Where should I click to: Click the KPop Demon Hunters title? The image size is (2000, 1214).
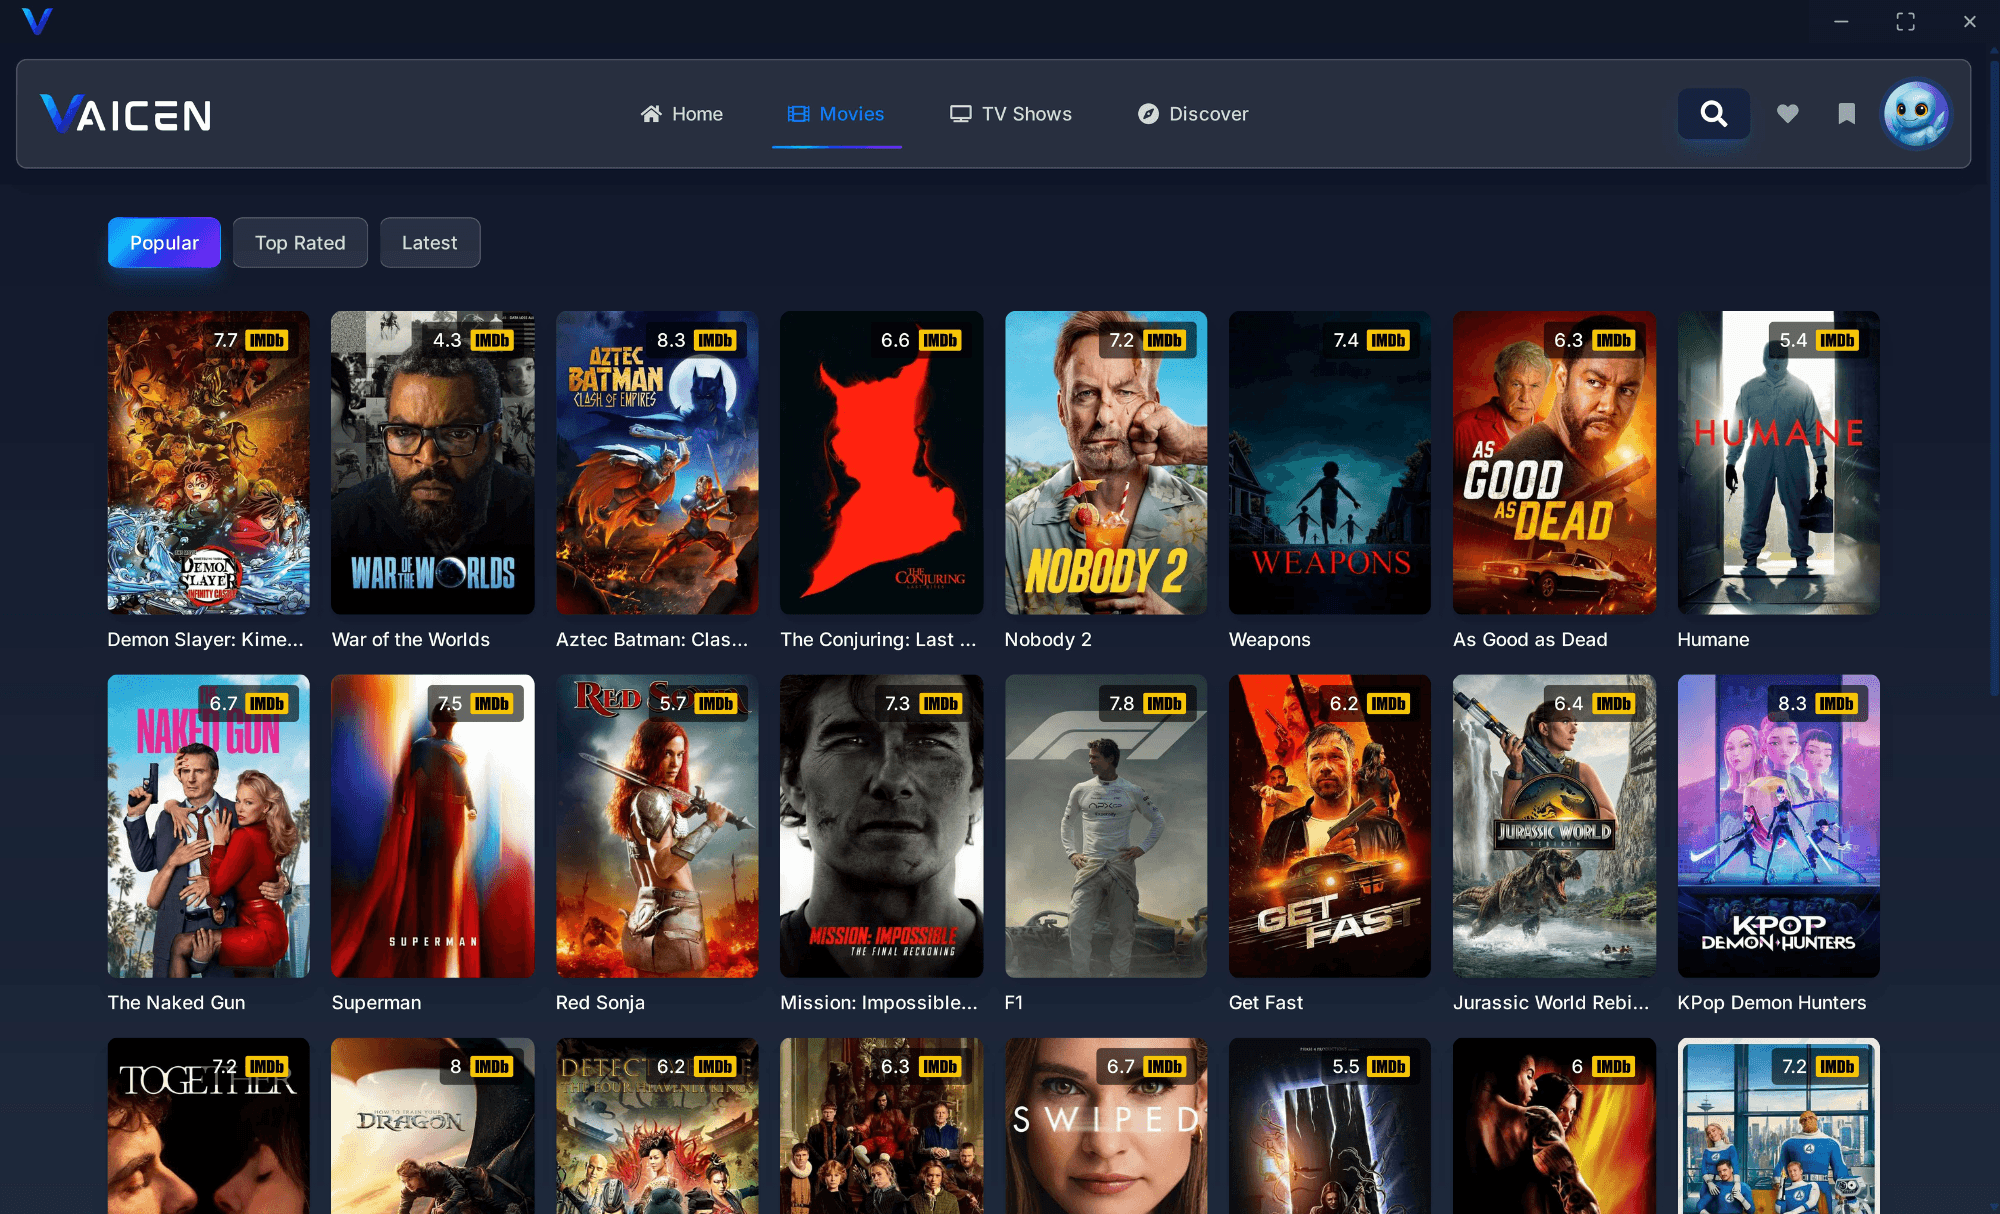tap(1771, 1002)
